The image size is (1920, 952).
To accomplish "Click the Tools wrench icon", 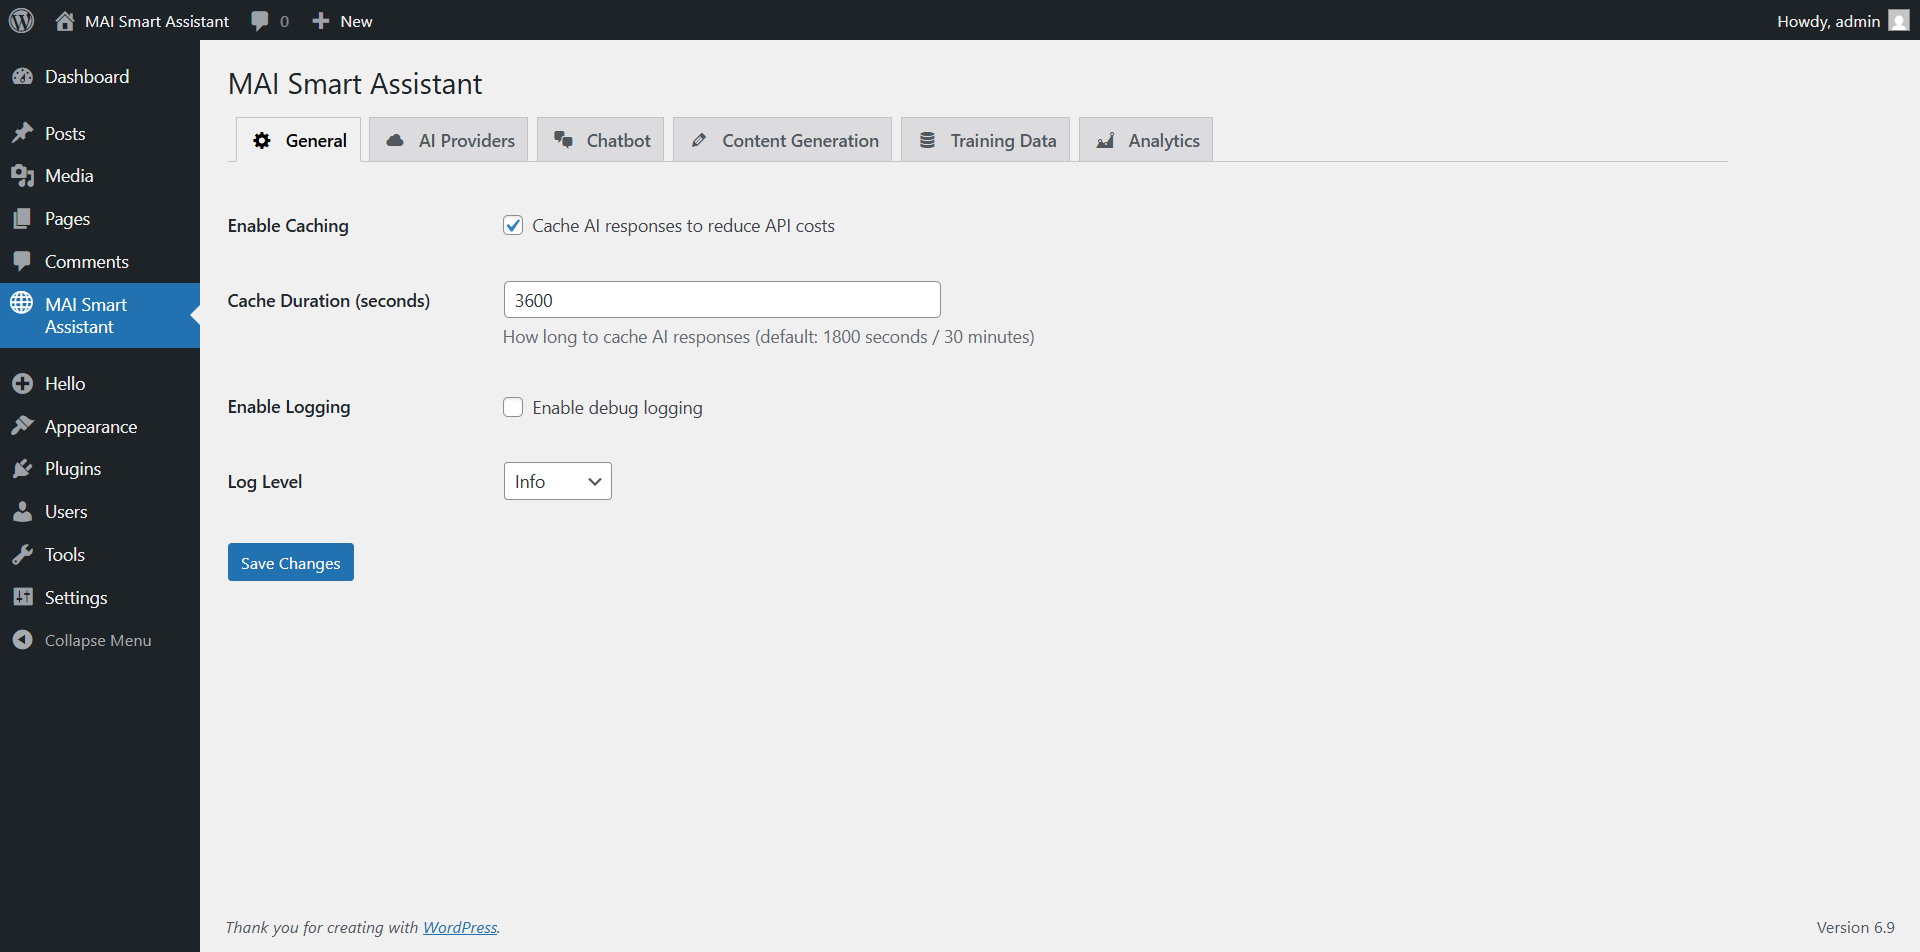I will tap(22, 555).
